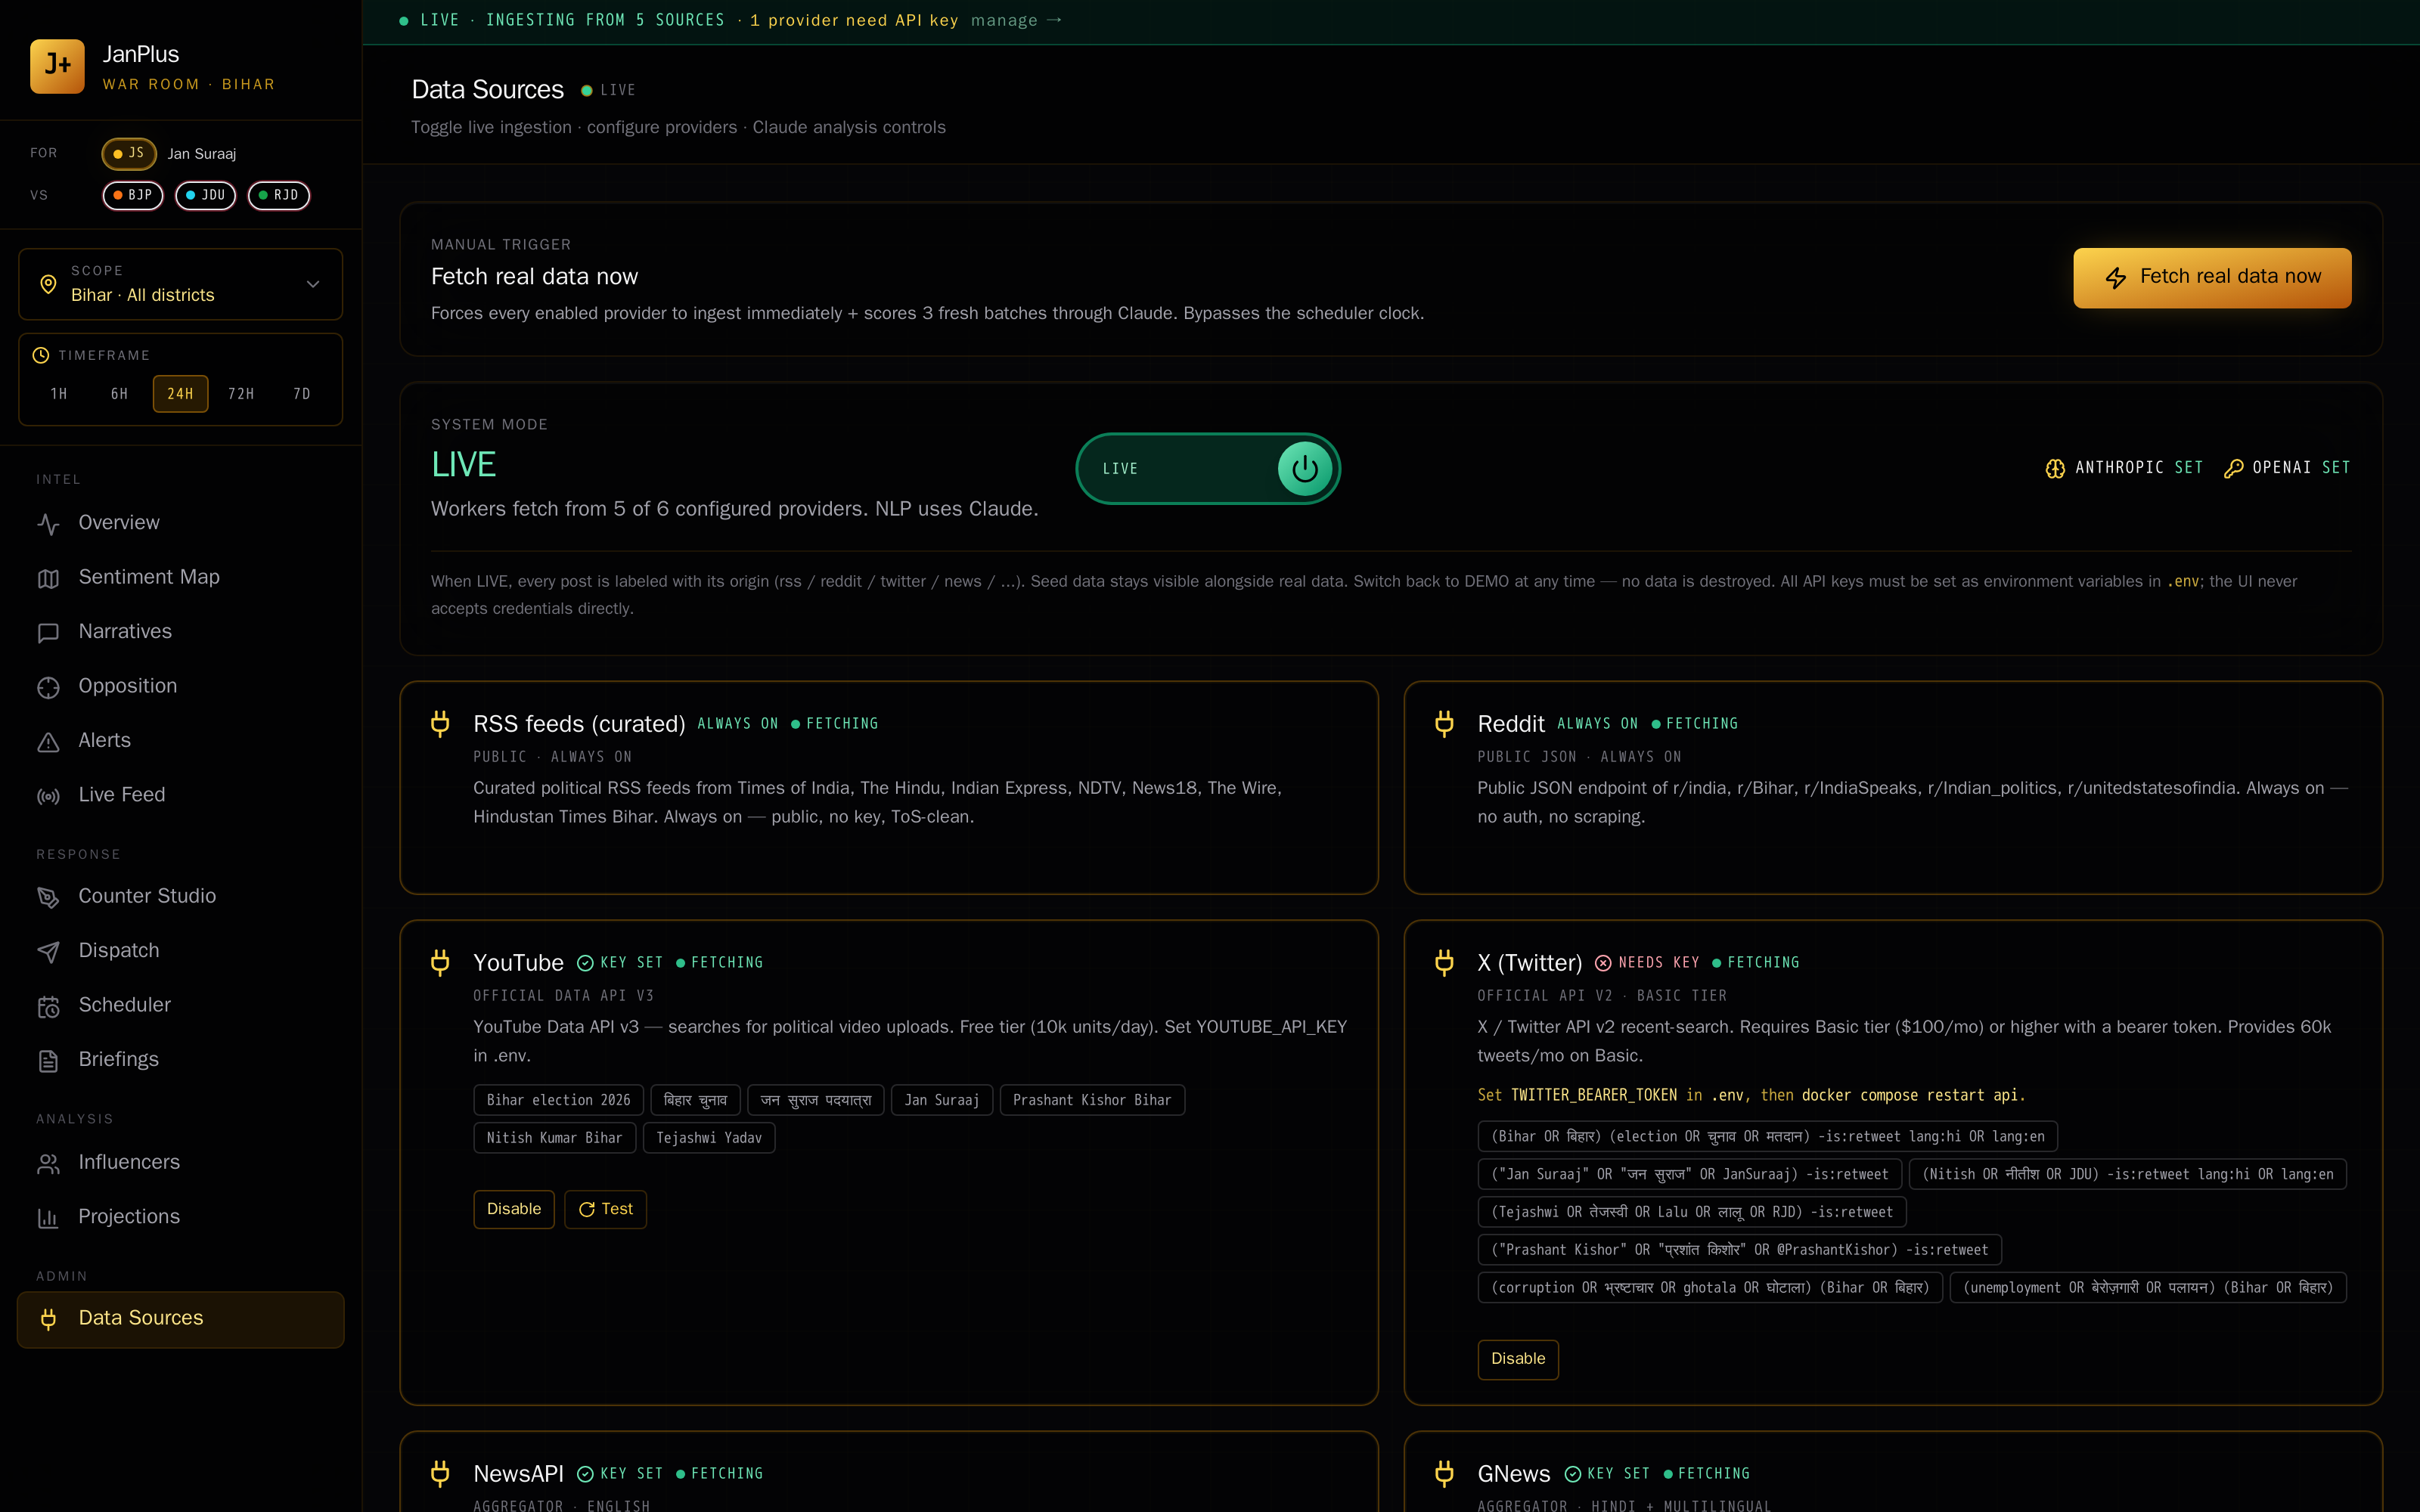The image size is (2420, 1512).
Task: Toggle the RJD opponent chip
Action: point(279,195)
